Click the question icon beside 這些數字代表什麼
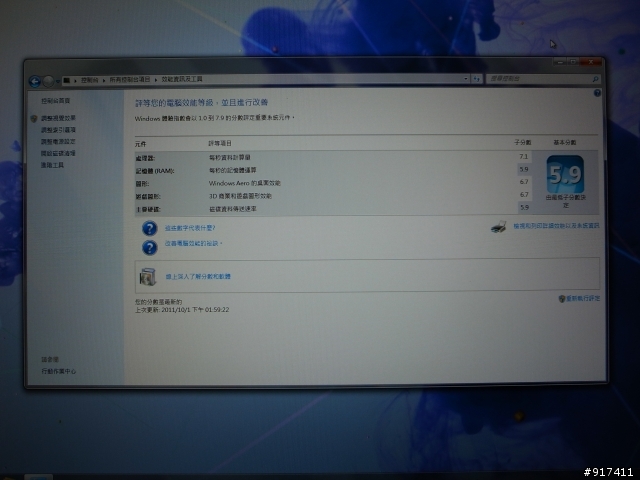Image resolution: width=640 pixels, height=480 pixels. tap(149, 228)
